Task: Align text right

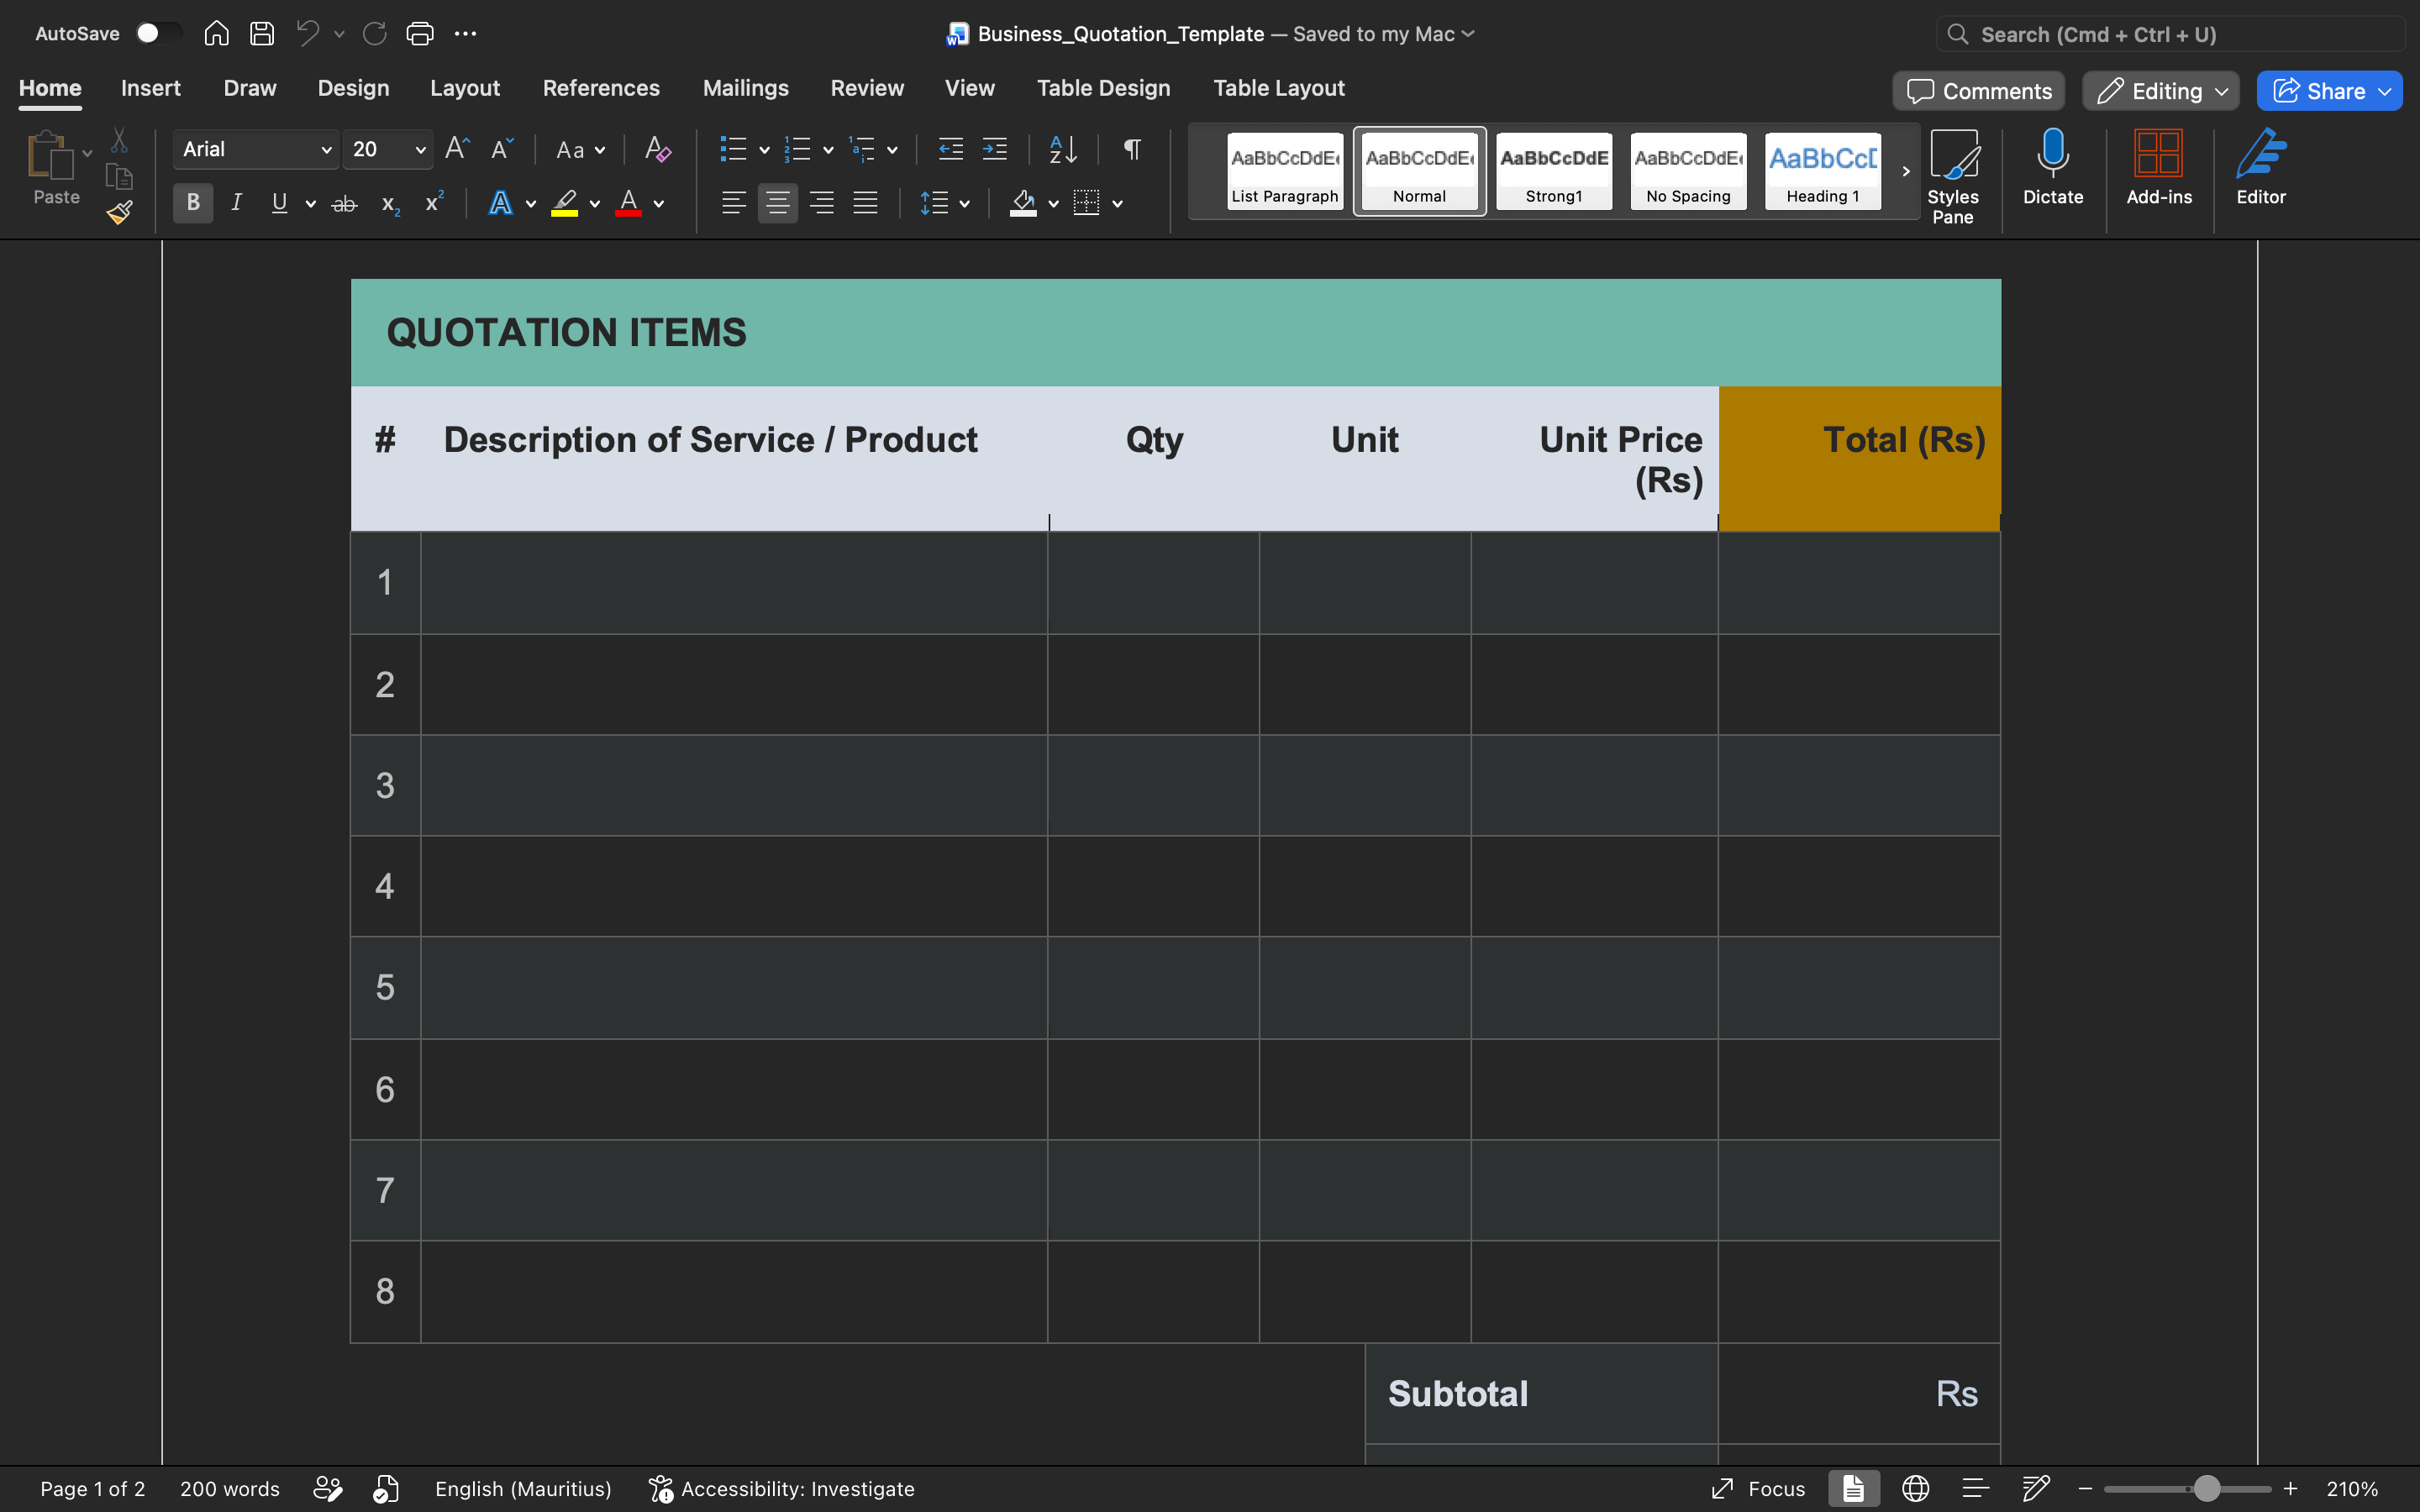Action: 822,203
